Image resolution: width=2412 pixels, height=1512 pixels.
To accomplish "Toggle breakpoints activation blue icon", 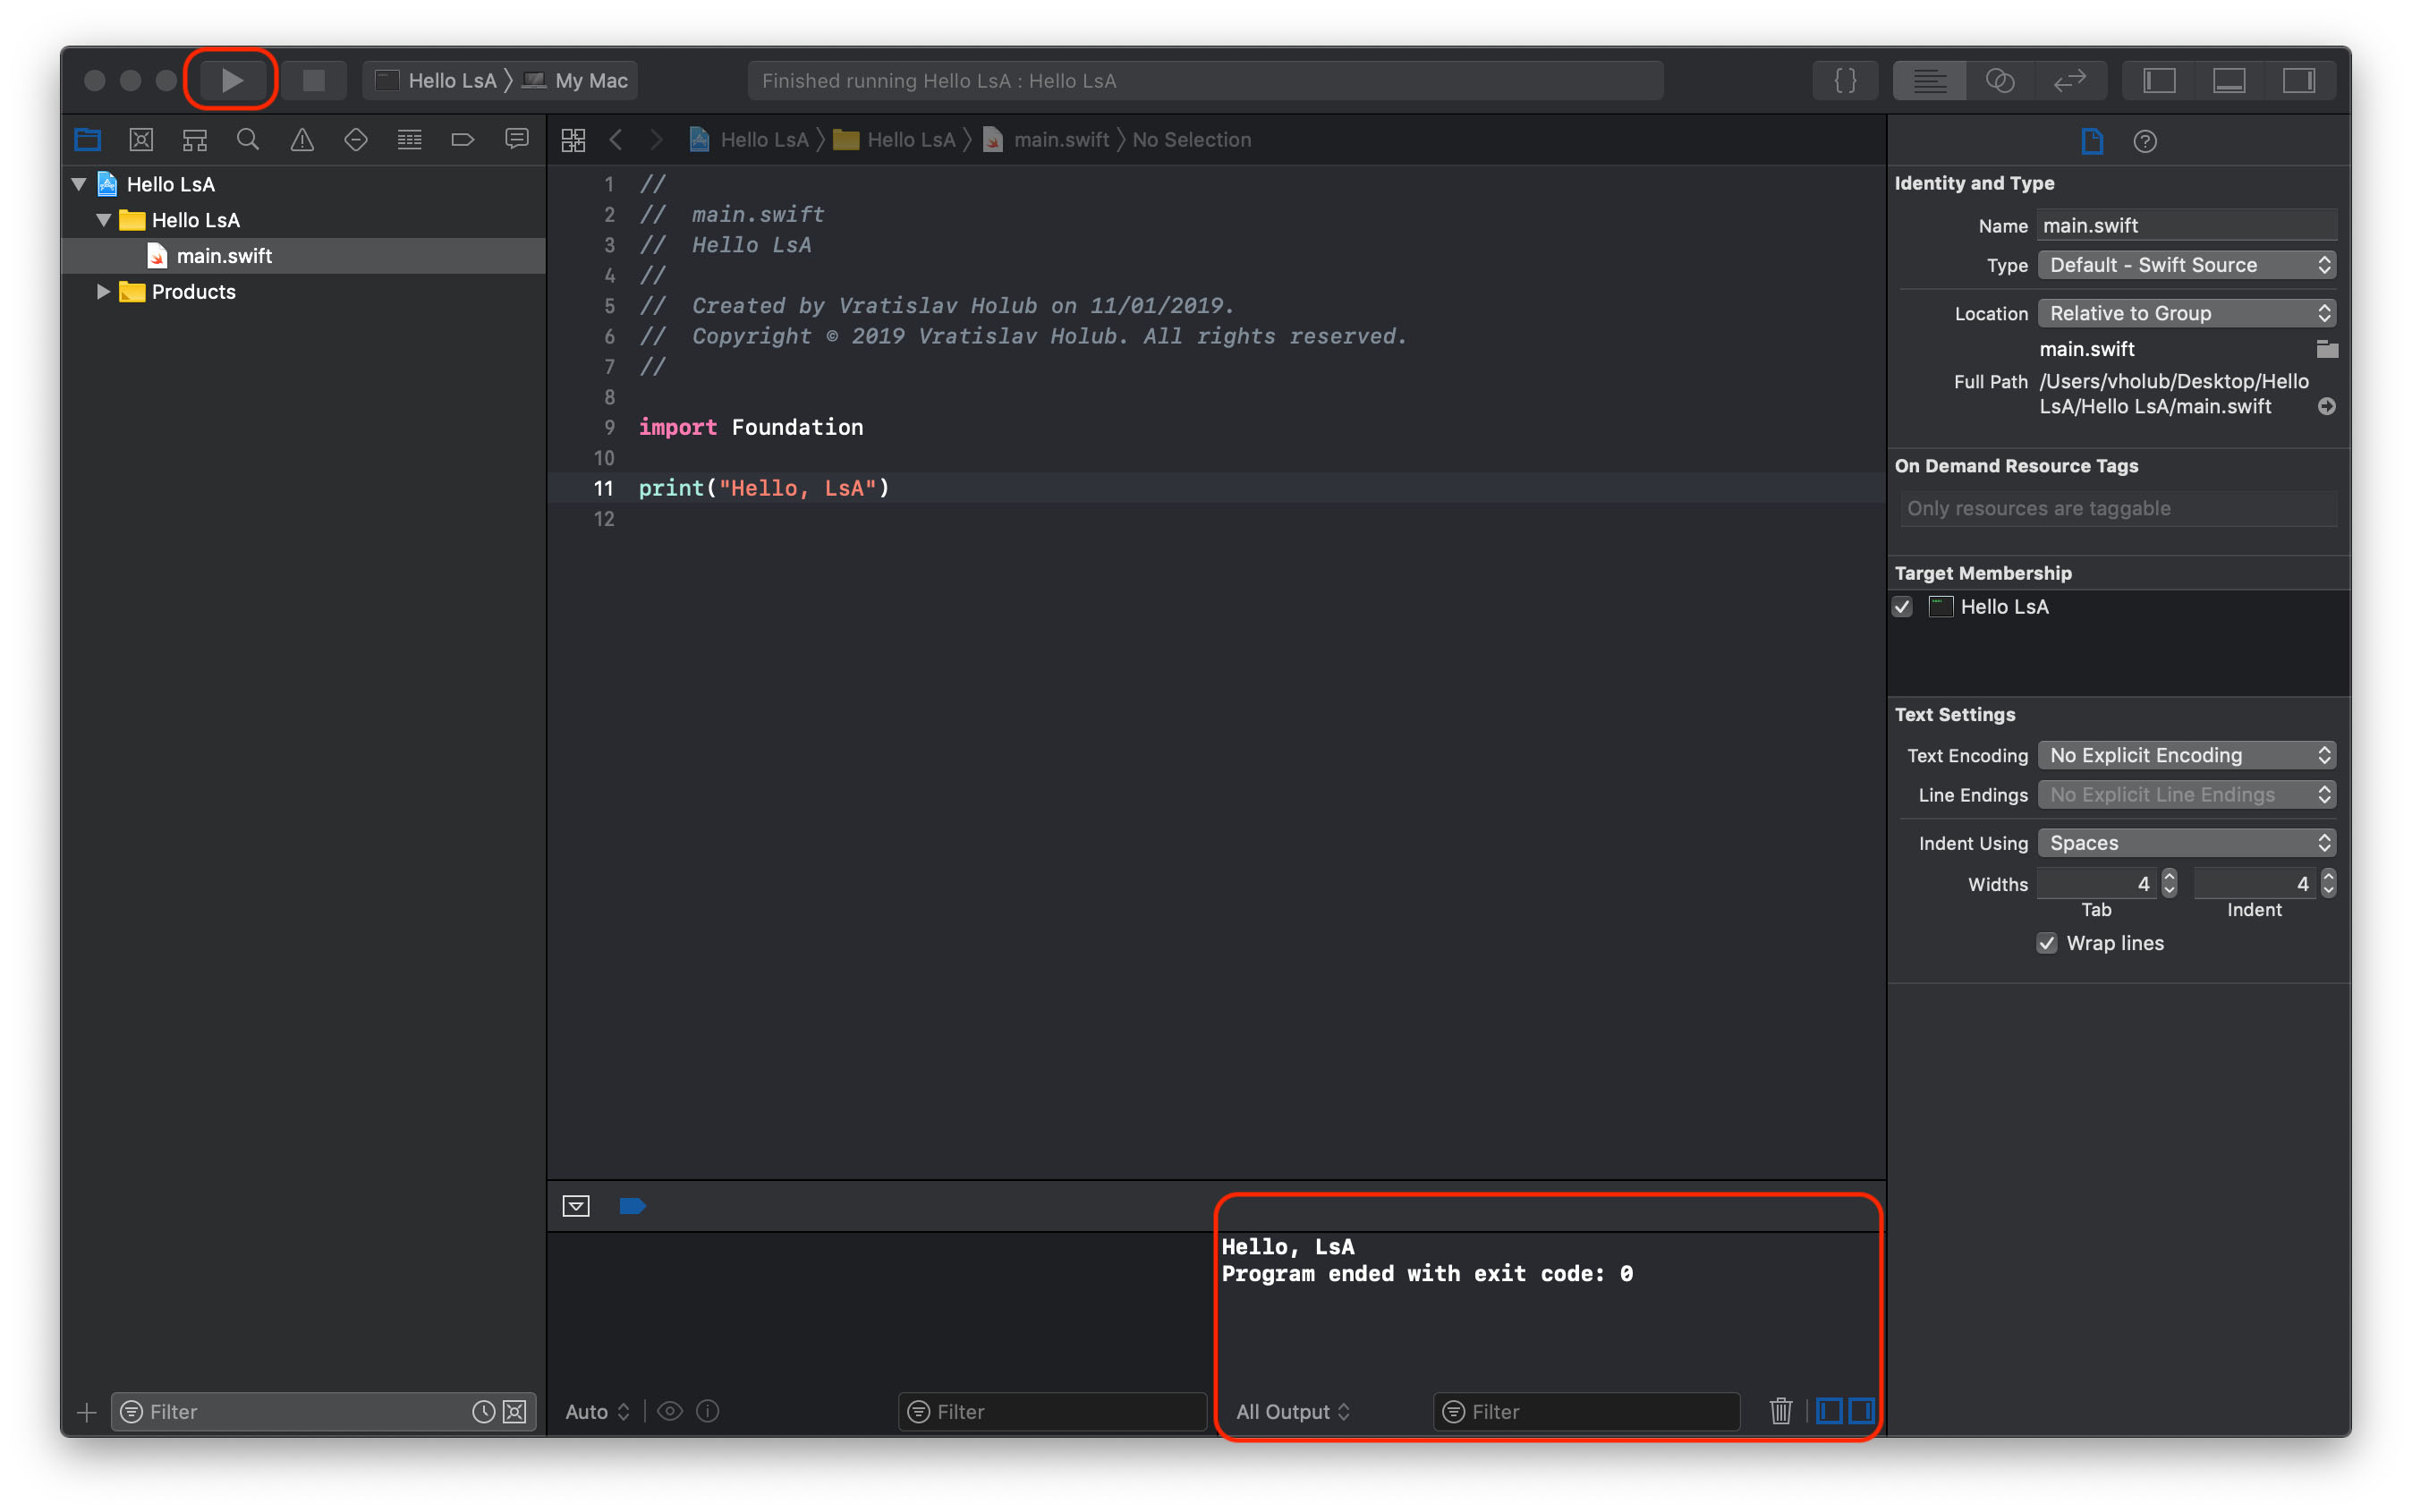I will (632, 1206).
